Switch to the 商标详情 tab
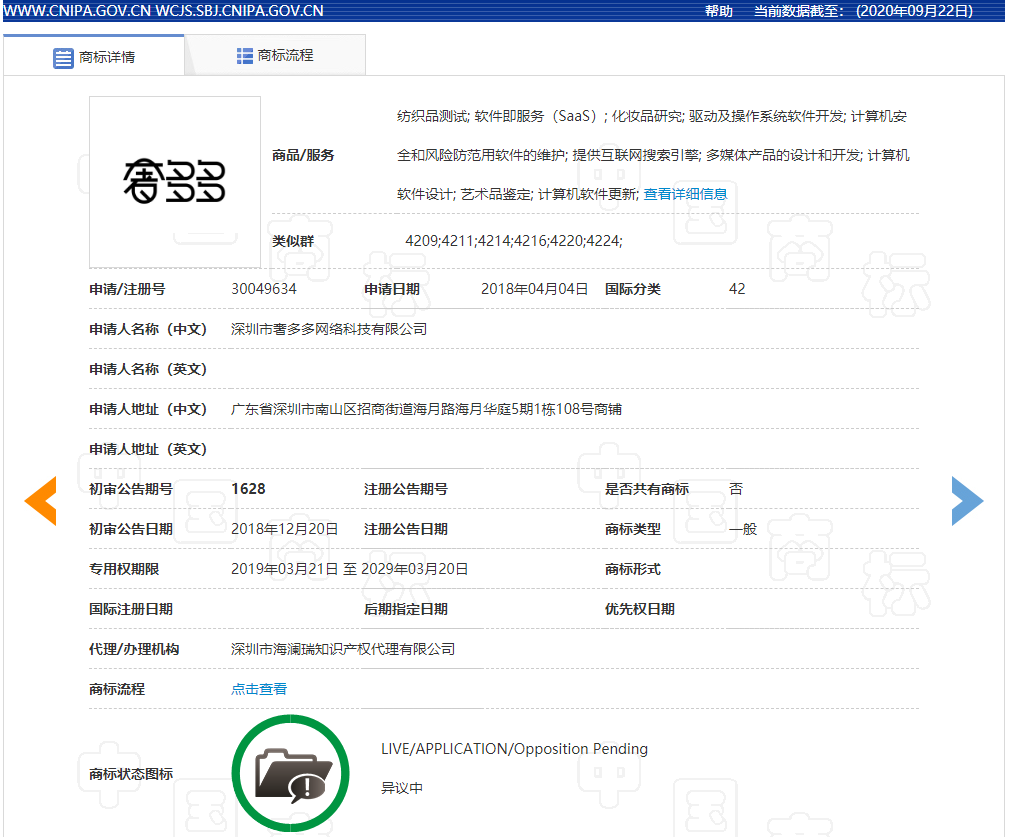 [x=94, y=56]
